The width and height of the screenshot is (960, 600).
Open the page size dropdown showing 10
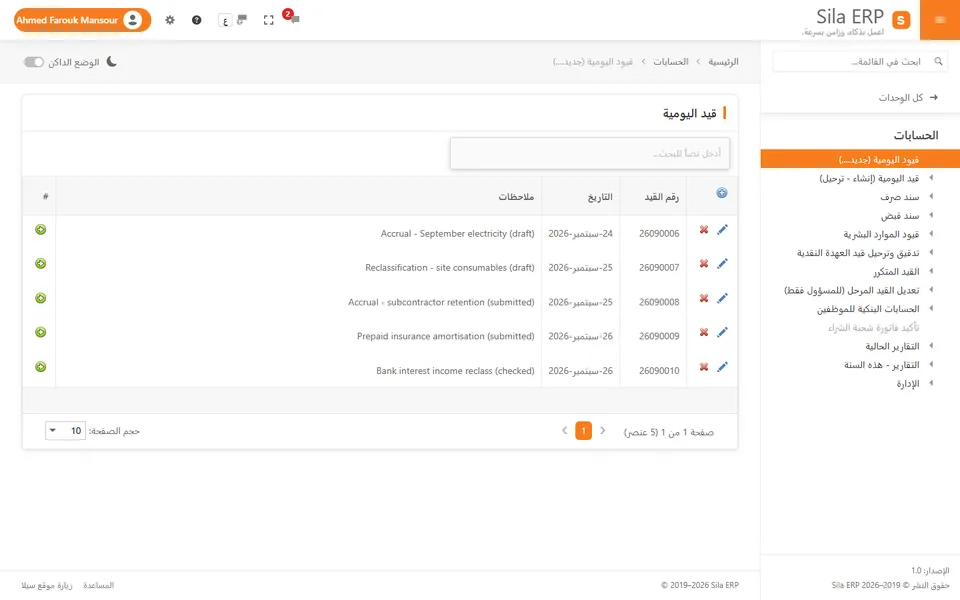click(65, 430)
